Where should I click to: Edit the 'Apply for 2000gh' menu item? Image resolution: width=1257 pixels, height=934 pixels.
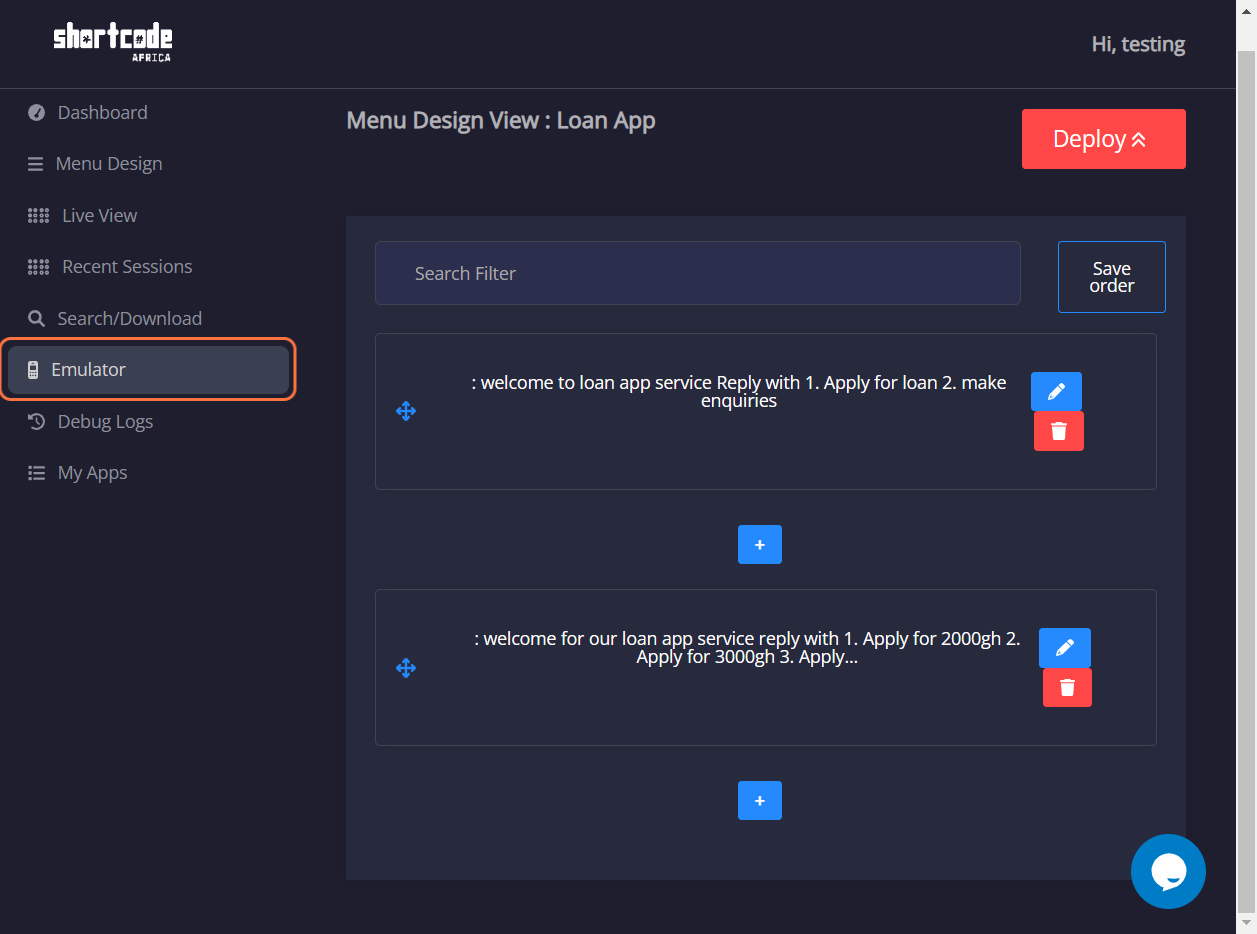click(1065, 648)
